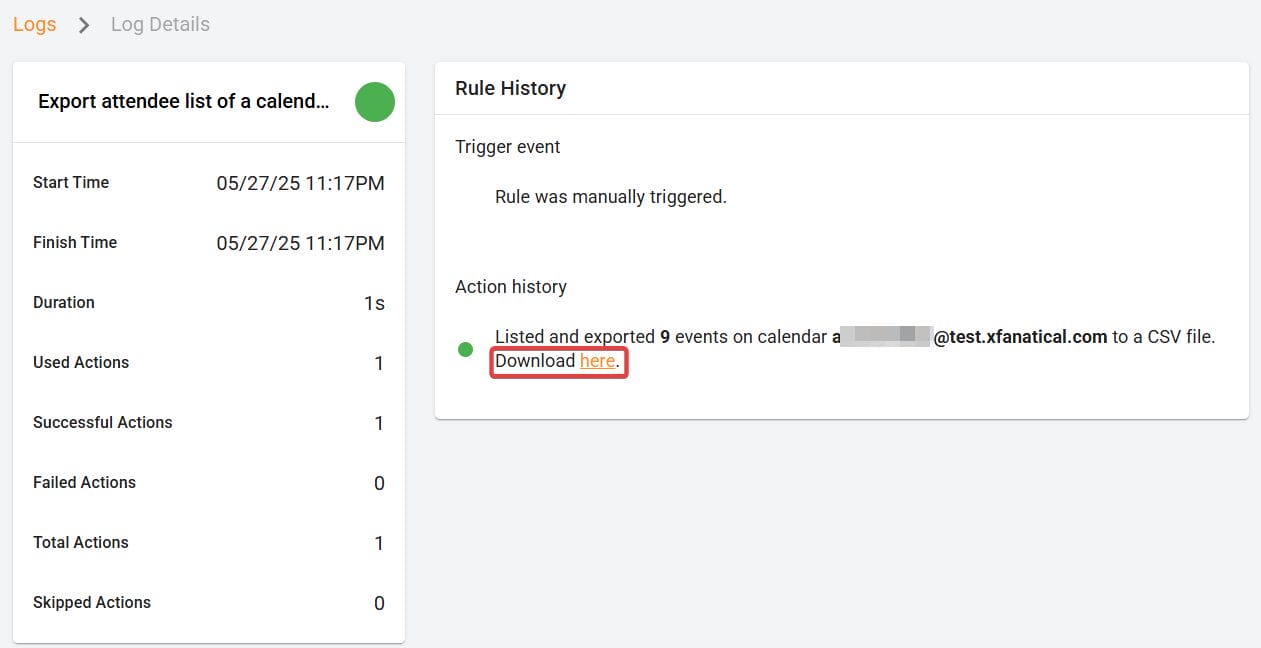This screenshot has height=648, width=1261.
Task: Click the Start Time value 05/27/25 11:17PM
Action: coord(301,183)
